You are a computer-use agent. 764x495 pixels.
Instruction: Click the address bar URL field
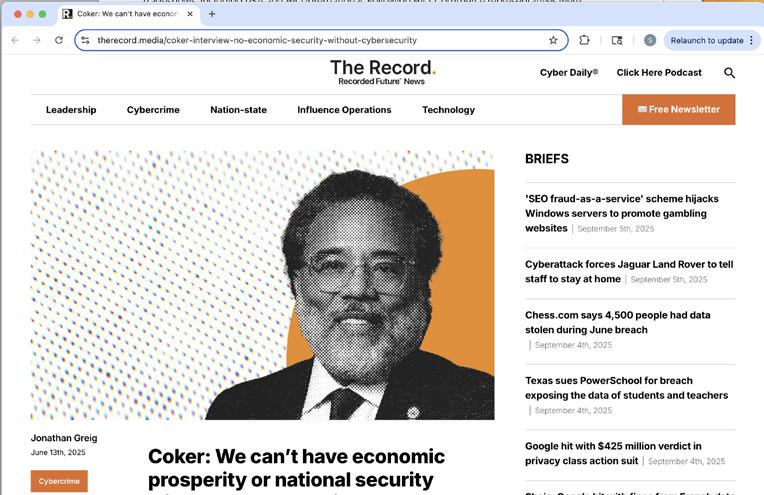pyautogui.click(x=319, y=40)
